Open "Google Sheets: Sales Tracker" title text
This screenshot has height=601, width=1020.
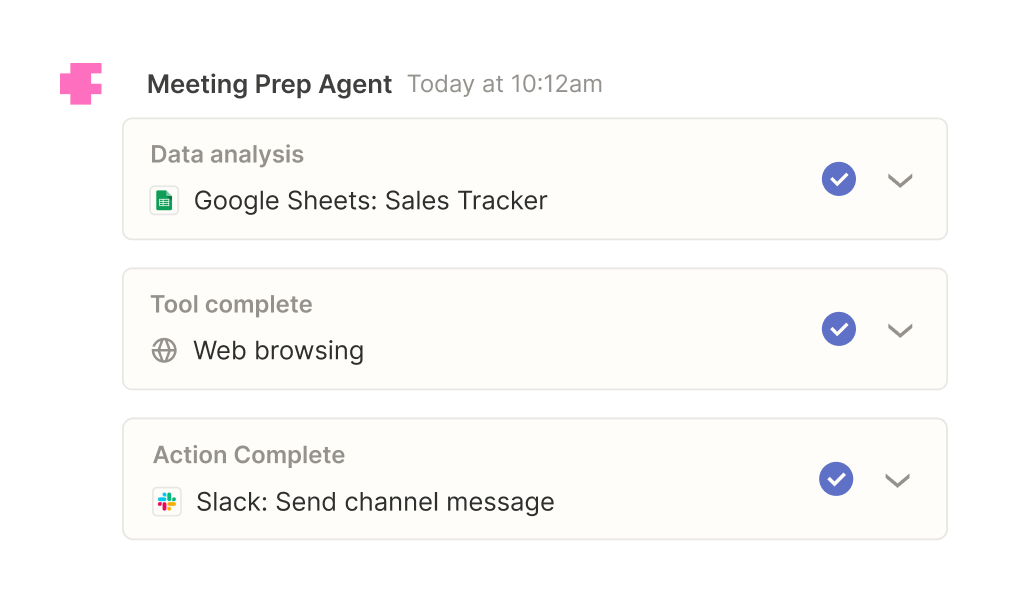click(x=370, y=201)
